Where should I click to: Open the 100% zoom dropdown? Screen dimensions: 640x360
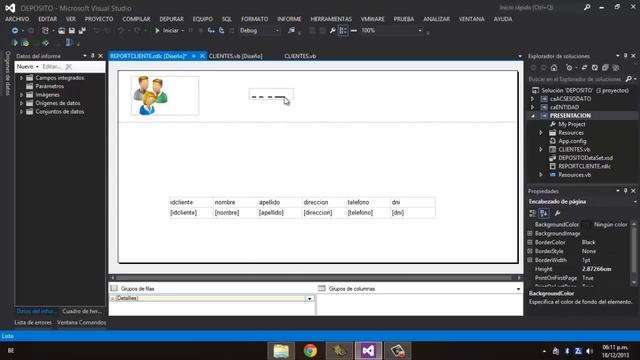[420, 31]
